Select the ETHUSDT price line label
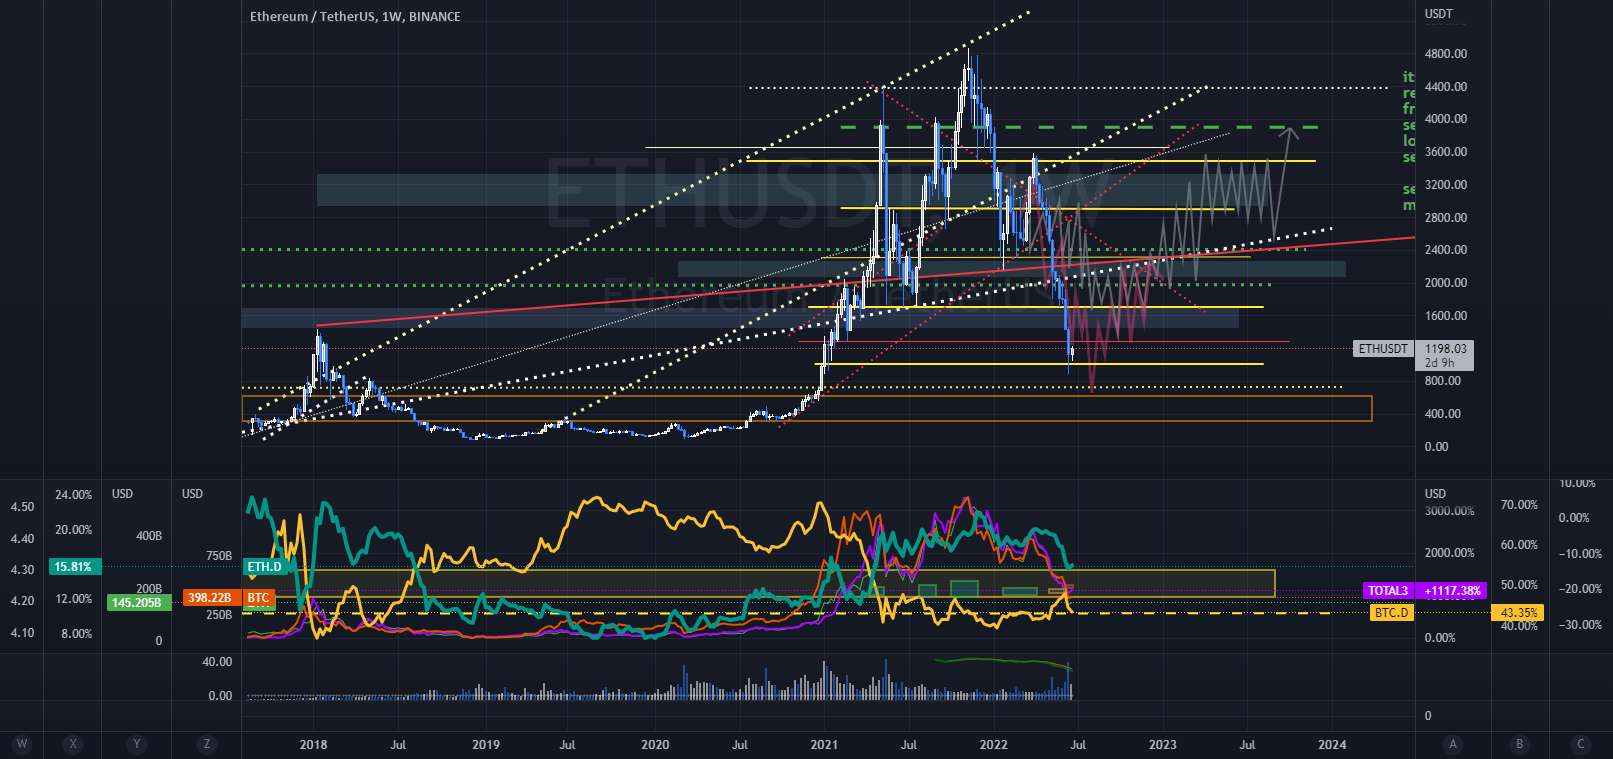The height and width of the screenshot is (759, 1613). [1383, 349]
